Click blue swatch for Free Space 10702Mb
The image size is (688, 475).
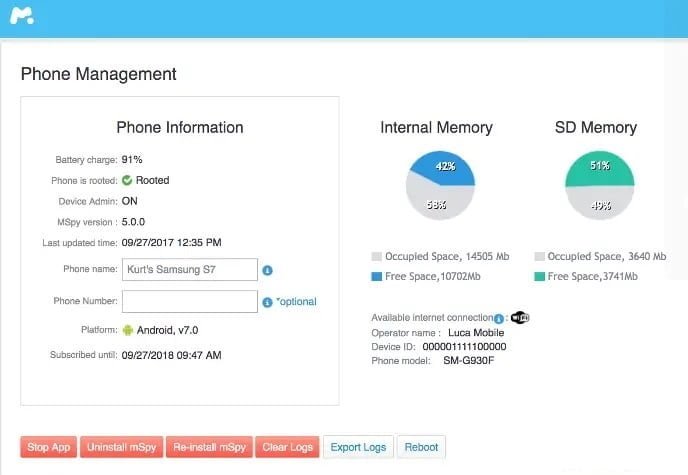(376, 276)
